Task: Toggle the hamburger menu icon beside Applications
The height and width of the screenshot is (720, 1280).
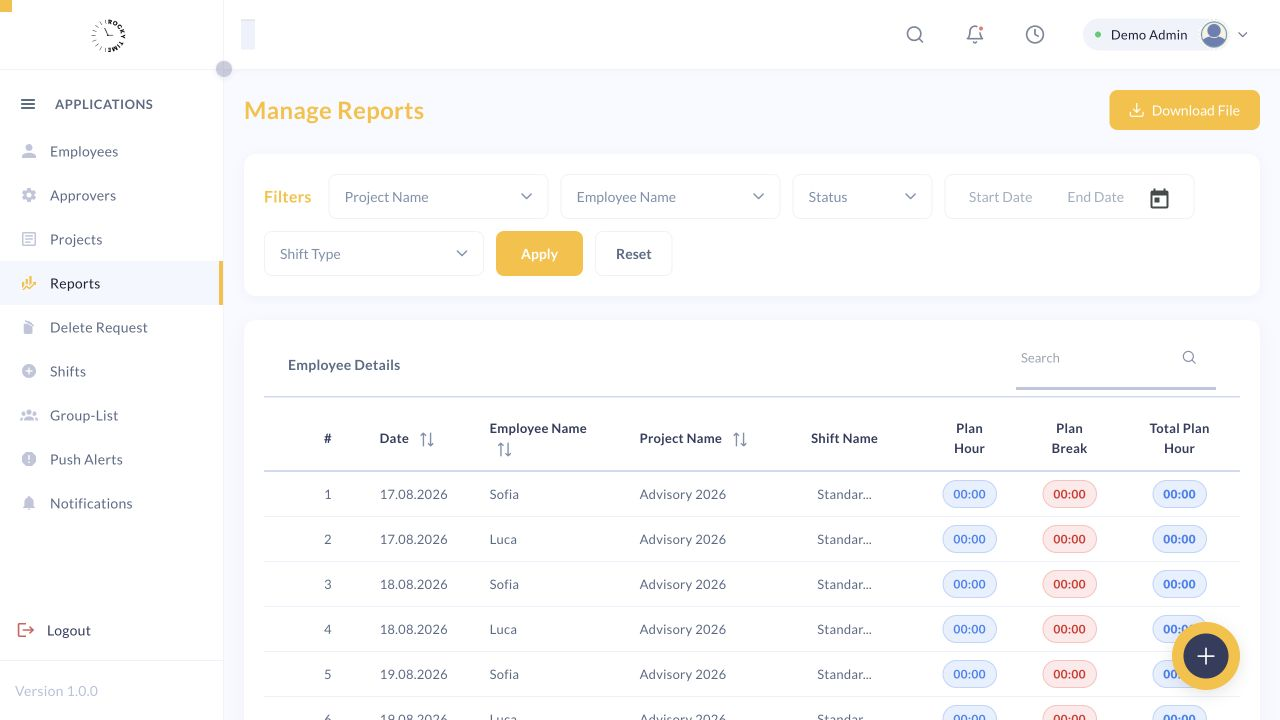Action: coord(28,104)
